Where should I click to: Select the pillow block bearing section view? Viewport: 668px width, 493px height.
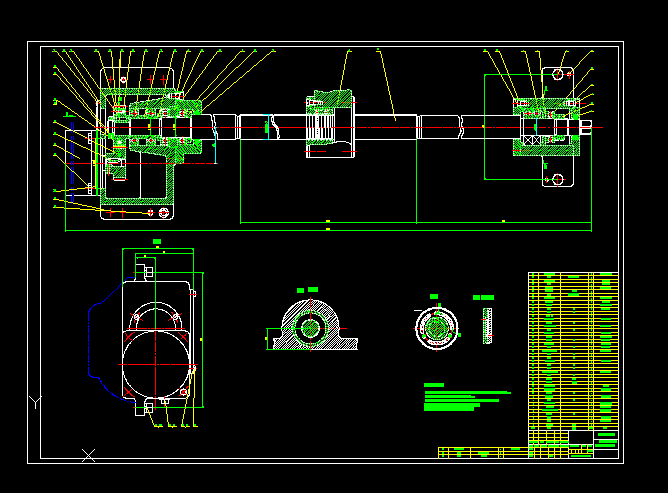(315, 325)
